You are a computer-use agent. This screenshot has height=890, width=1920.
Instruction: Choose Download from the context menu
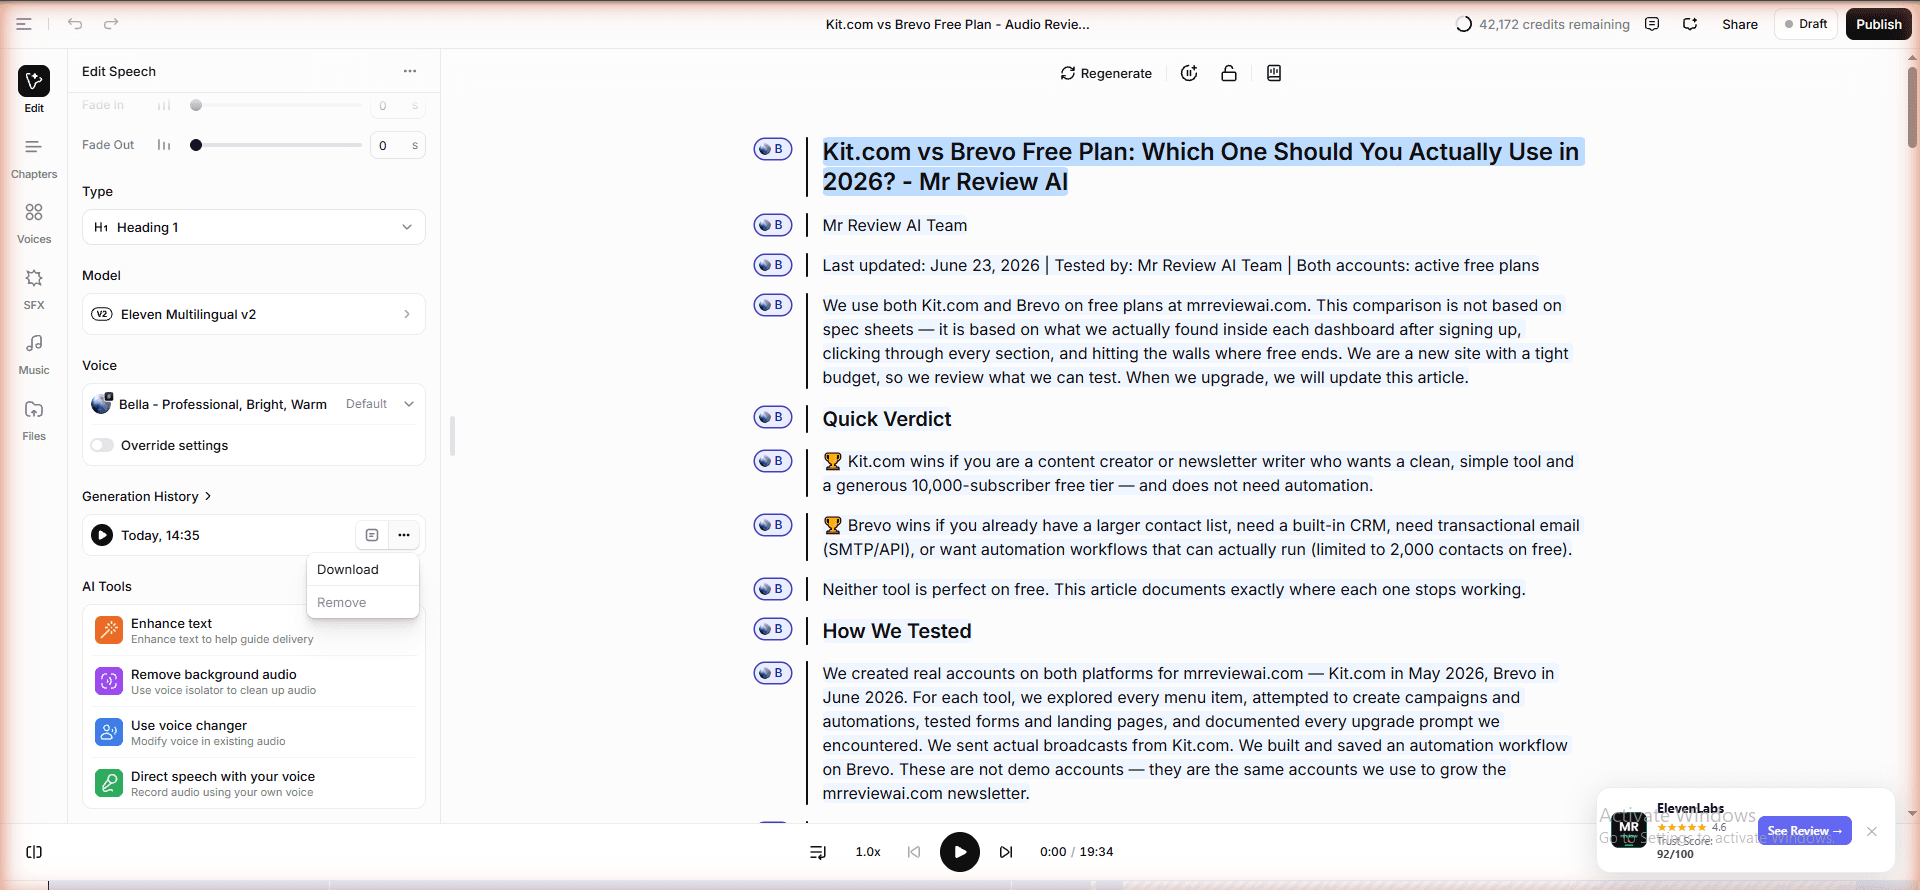363,569
